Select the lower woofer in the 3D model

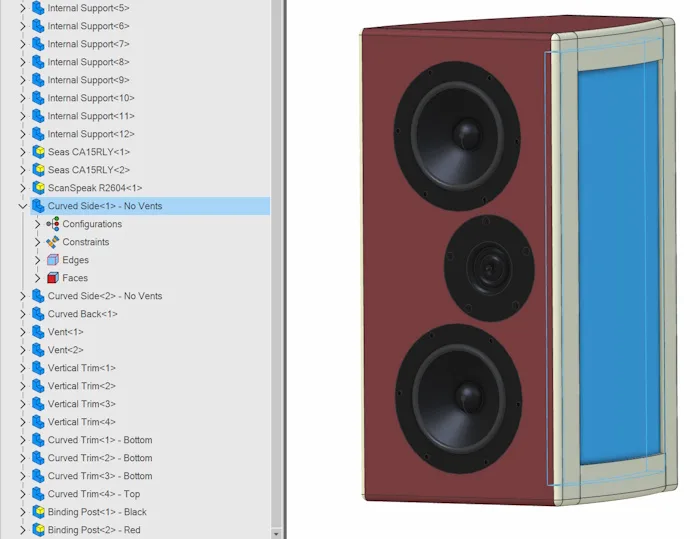coord(458,398)
